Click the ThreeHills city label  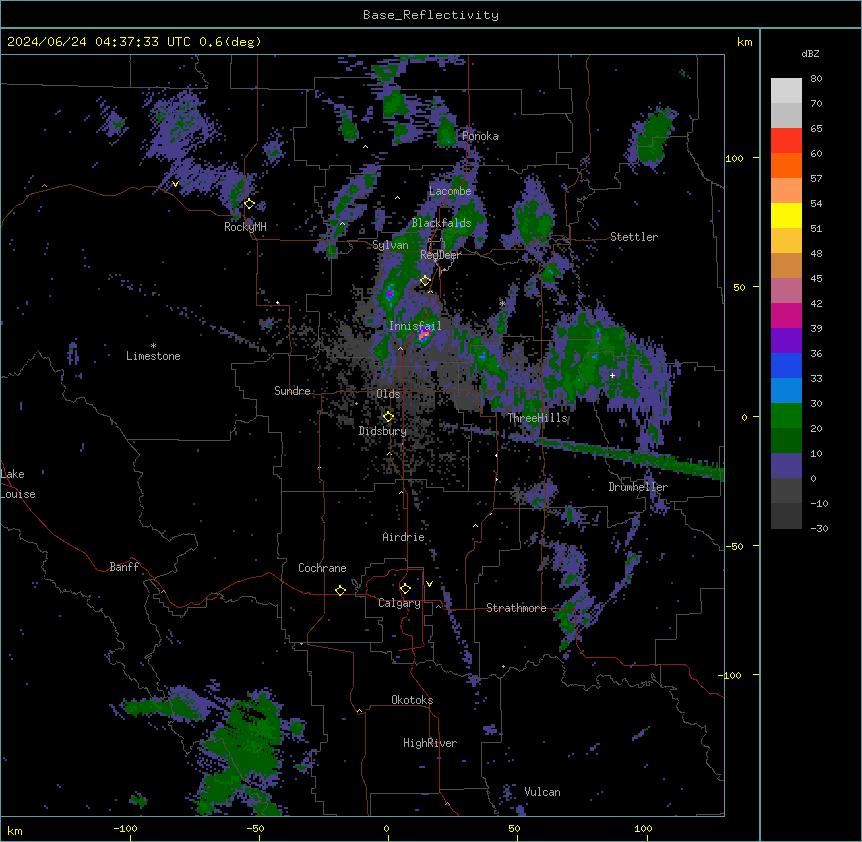coord(538,418)
